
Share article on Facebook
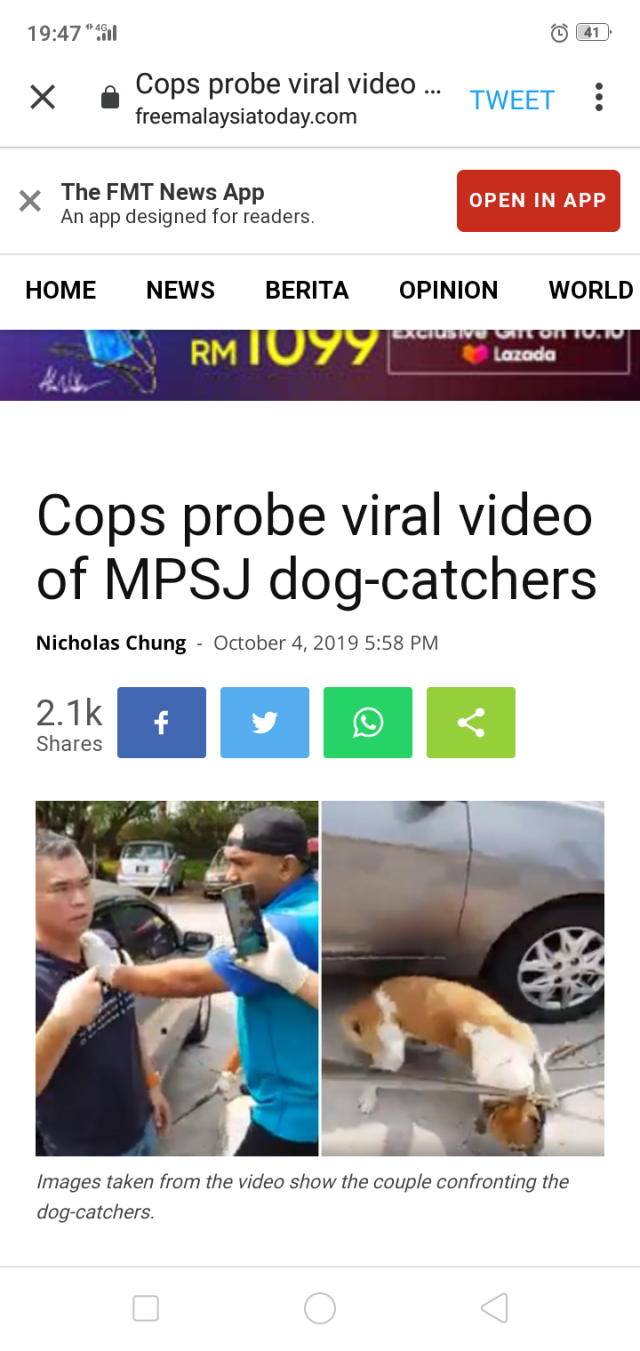point(162,722)
